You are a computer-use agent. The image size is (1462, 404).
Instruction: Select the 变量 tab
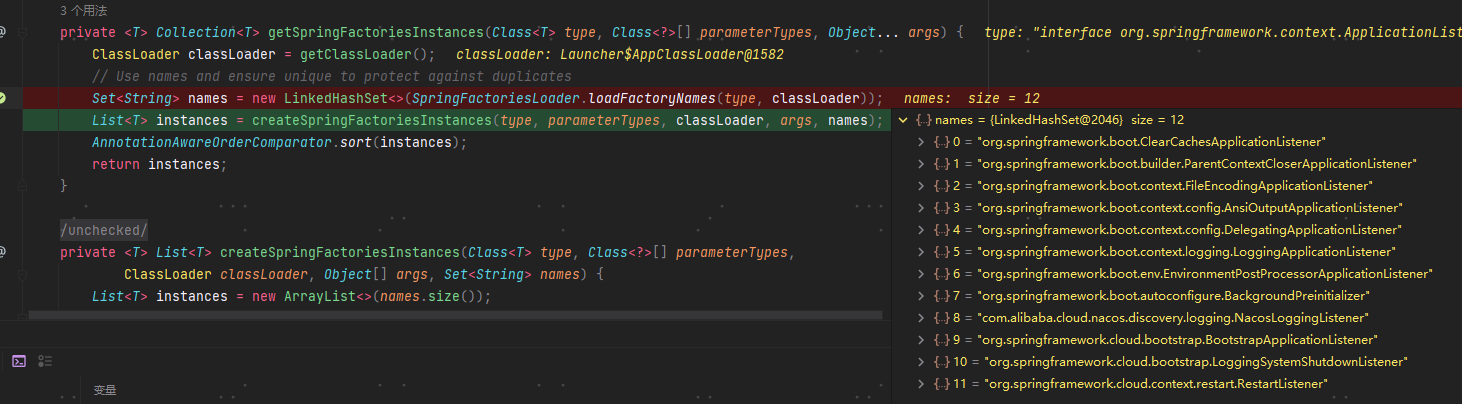[105, 390]
